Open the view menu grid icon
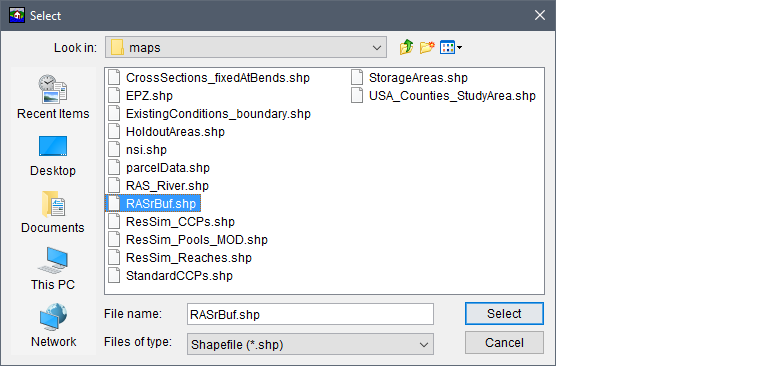 [x=447, y=48]
